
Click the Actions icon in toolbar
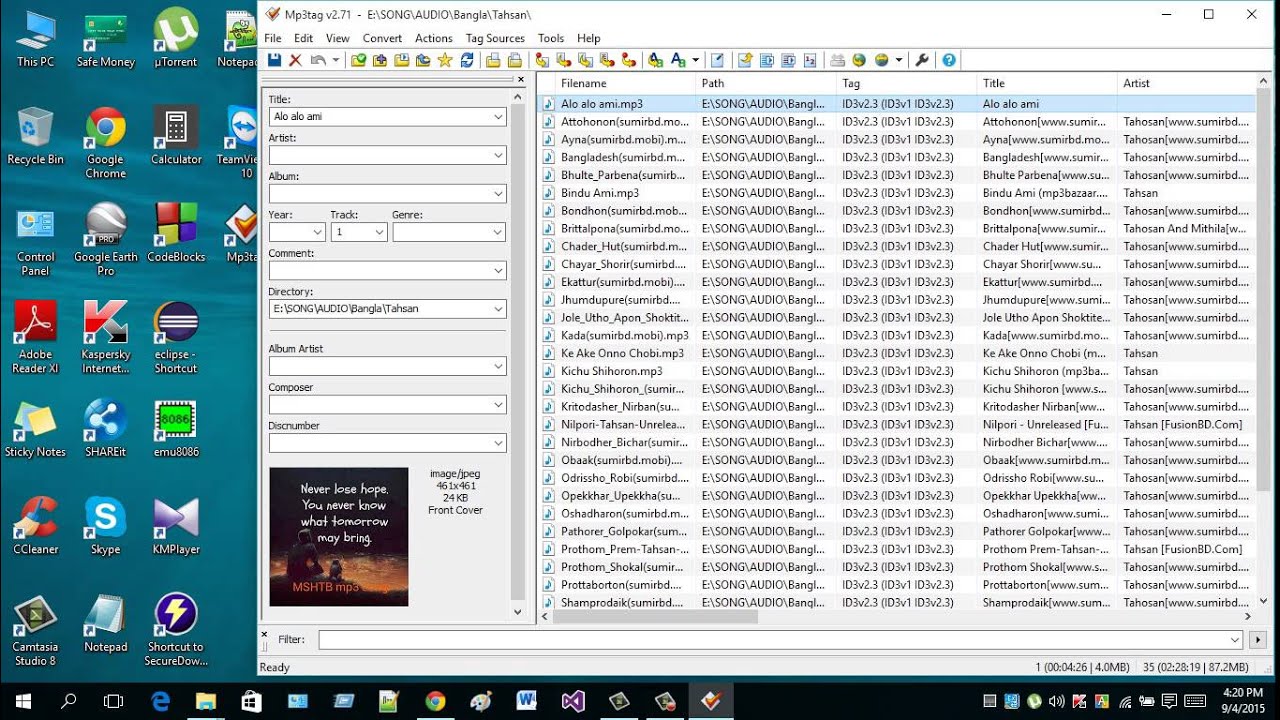pos(655,60)
